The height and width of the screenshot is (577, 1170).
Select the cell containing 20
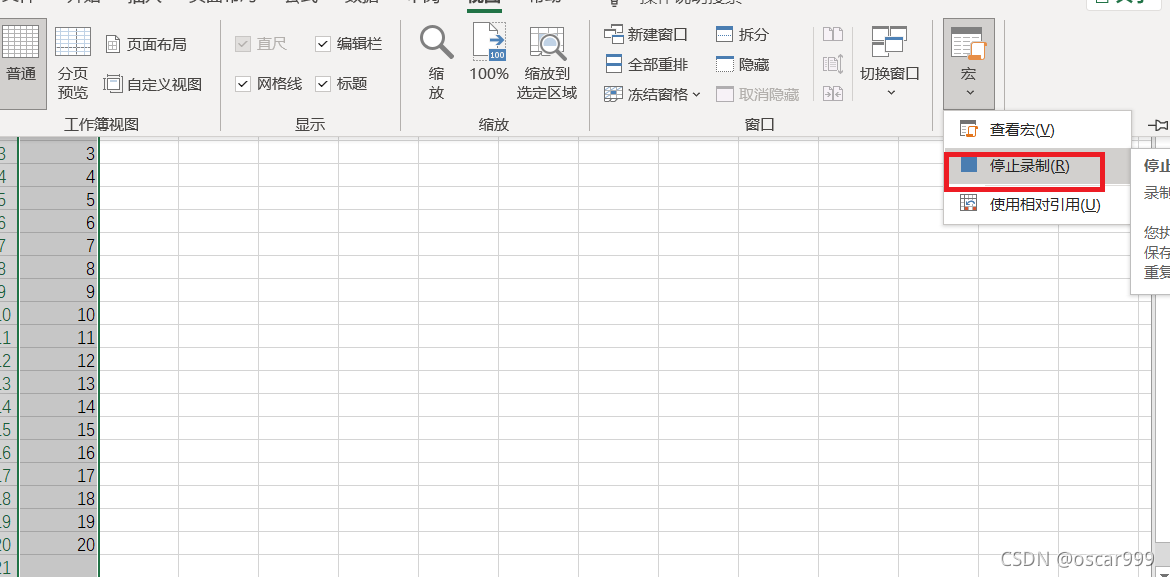(59, 545)
